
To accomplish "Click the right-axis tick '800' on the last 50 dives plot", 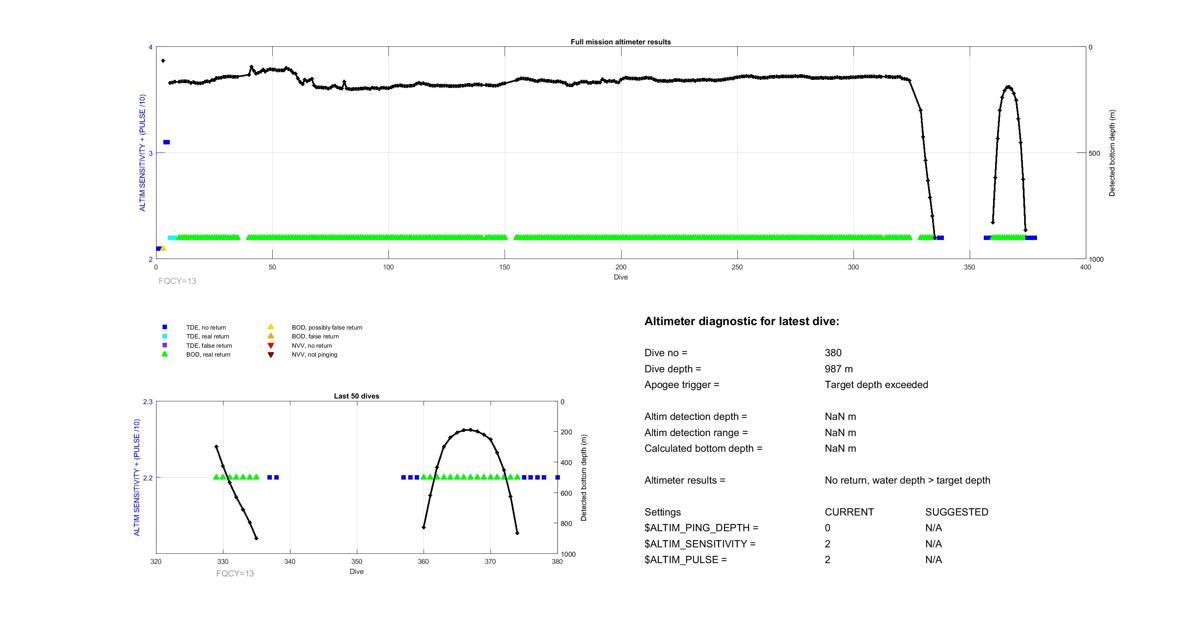I will click(567, 524).
